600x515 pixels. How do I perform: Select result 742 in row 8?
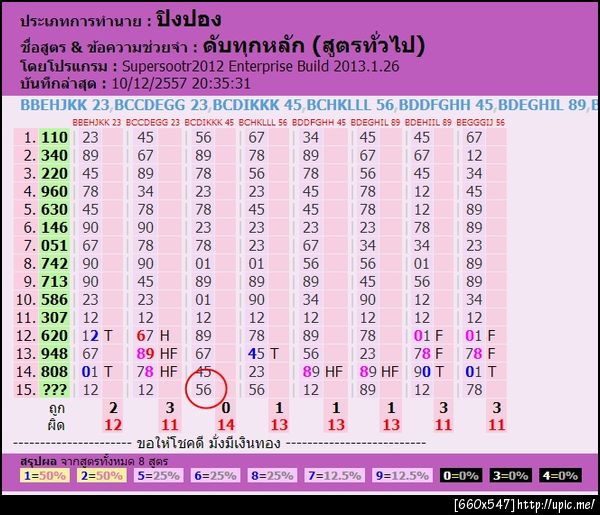tap(54, 263)
